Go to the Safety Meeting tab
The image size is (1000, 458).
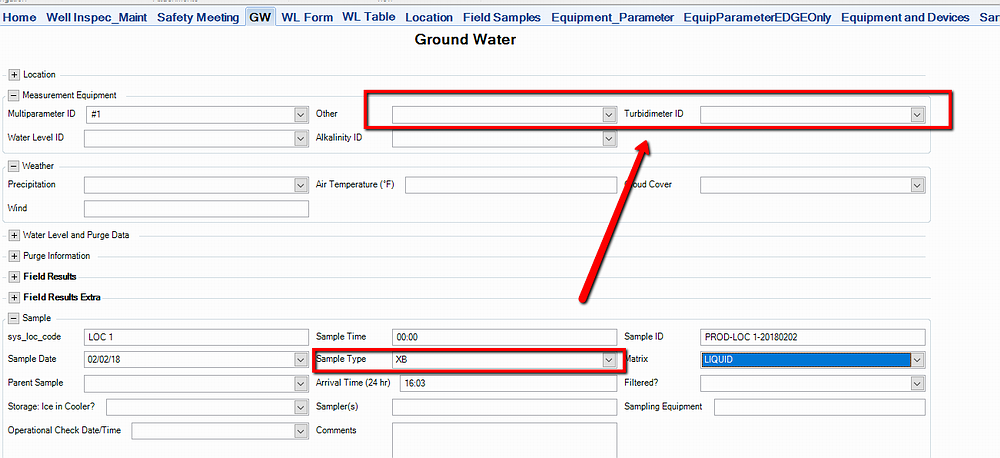tap(198, 17)
